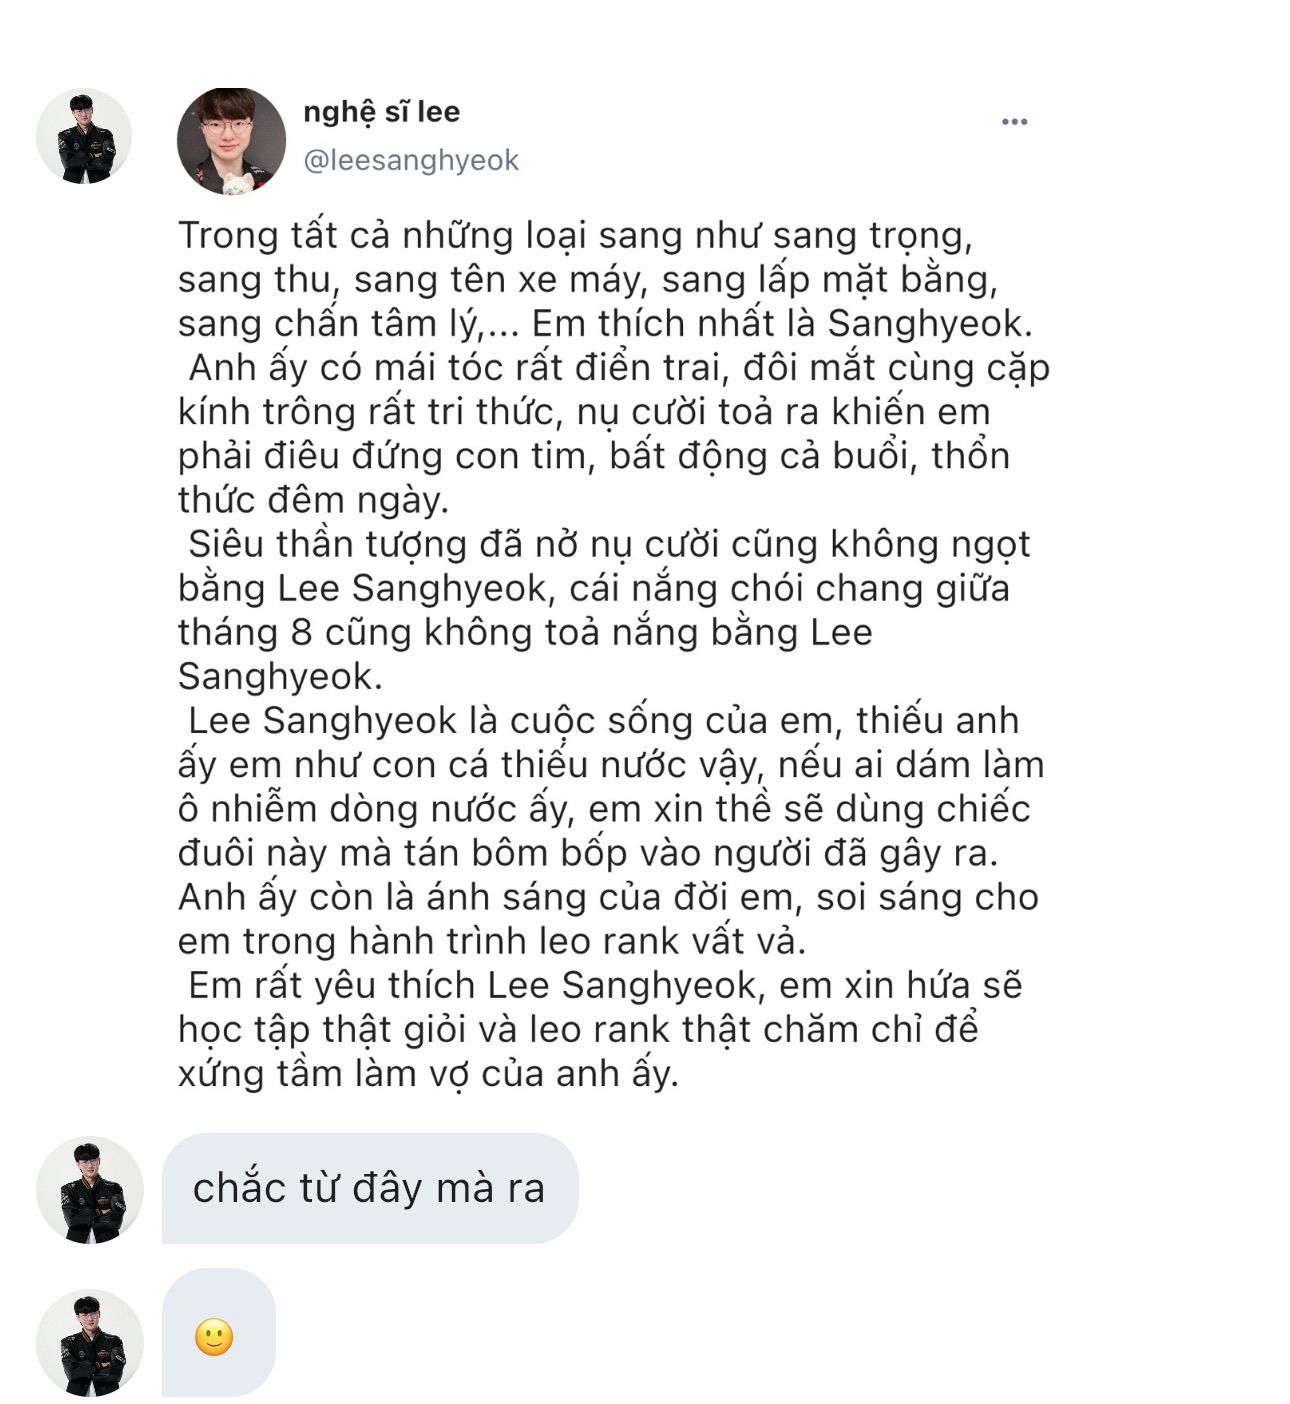This screenshot has height=1404, width=1290.
Task: Tap sender avatar beside the shared tweet
Action: 84,137
